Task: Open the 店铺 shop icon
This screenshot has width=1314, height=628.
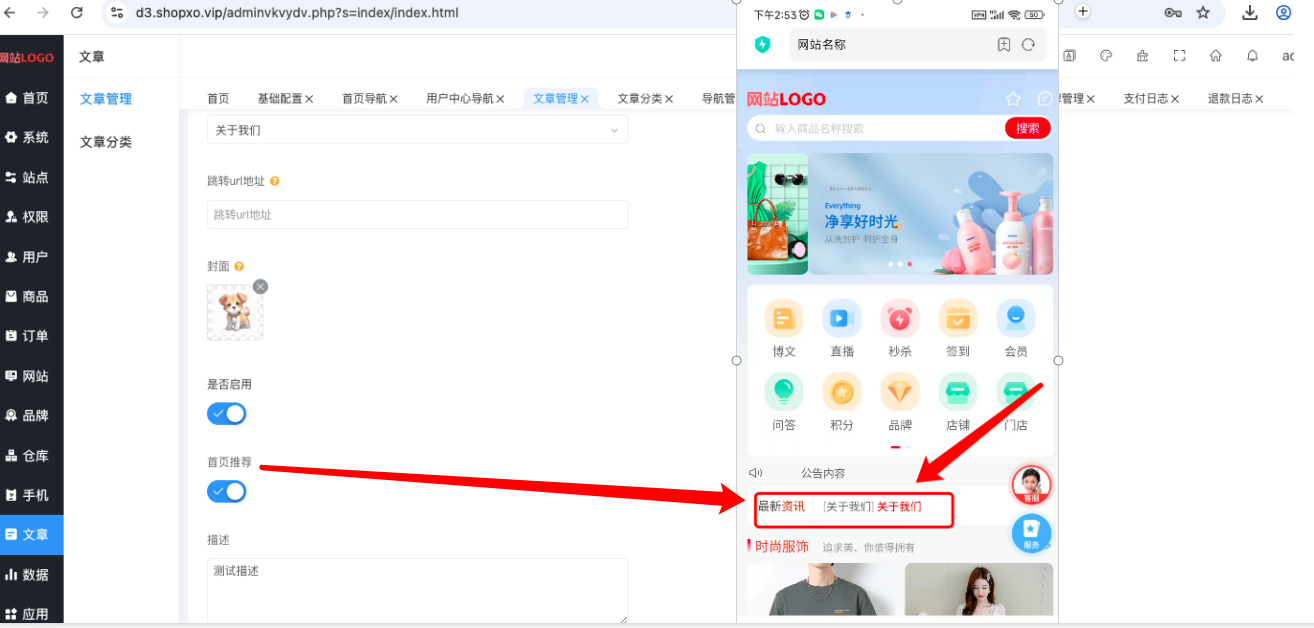Action: coord(958,392)
